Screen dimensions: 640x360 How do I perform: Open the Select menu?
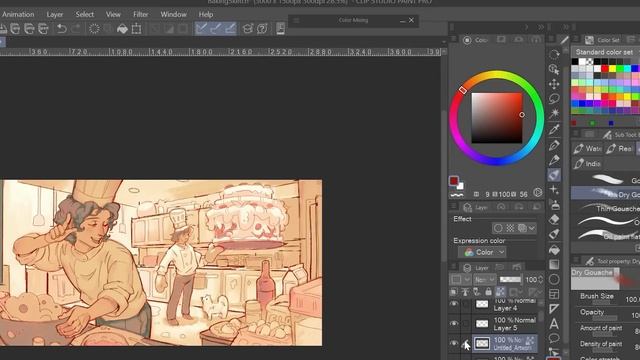coord(84,14)
